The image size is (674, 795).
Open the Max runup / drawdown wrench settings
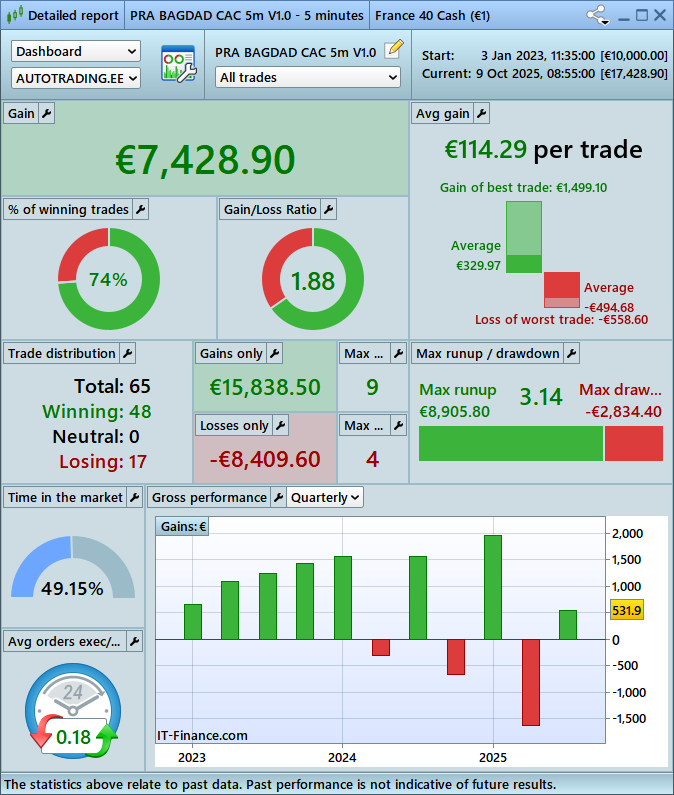coord(570,353)
